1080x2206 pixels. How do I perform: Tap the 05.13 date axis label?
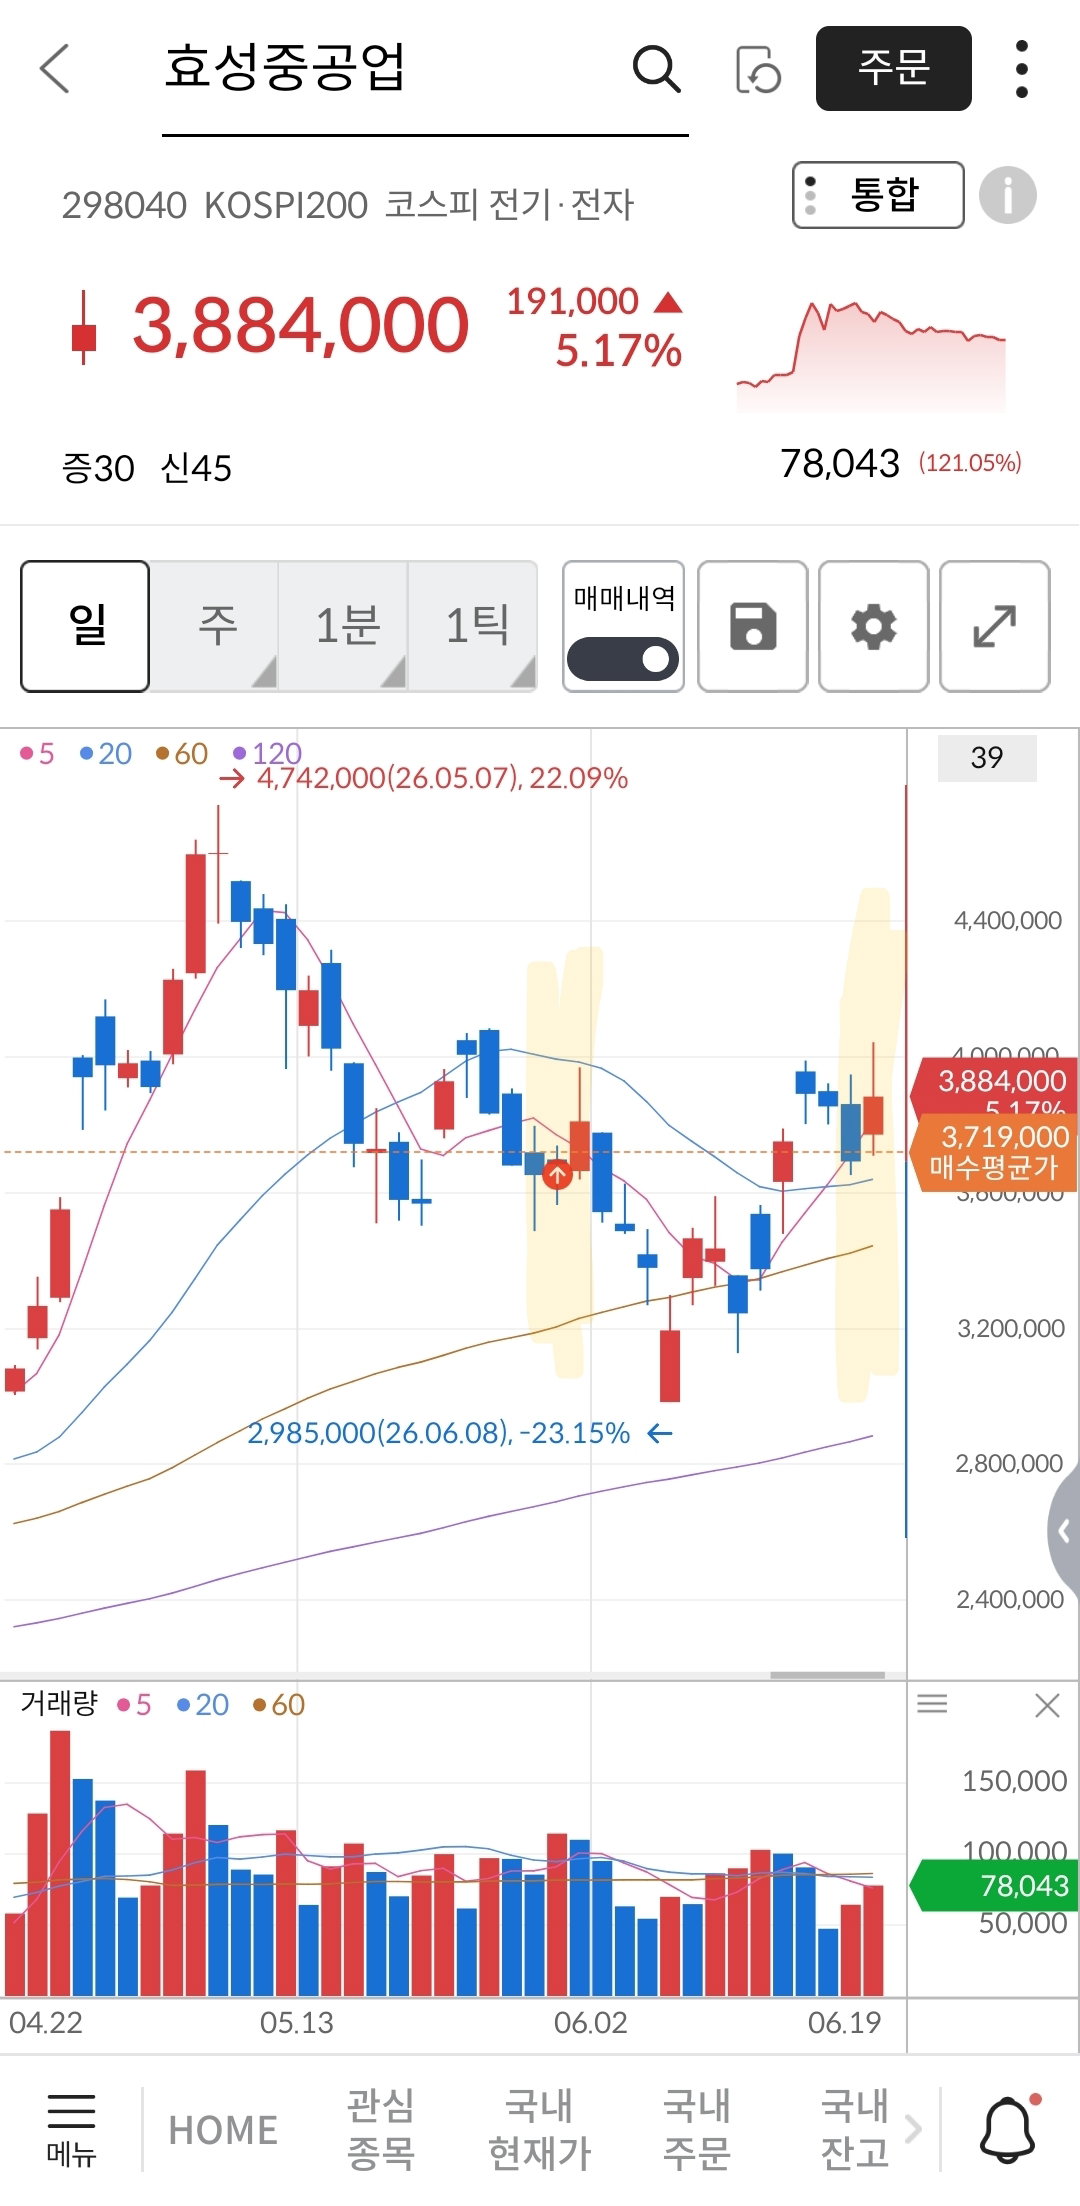tap(297, 2022)
